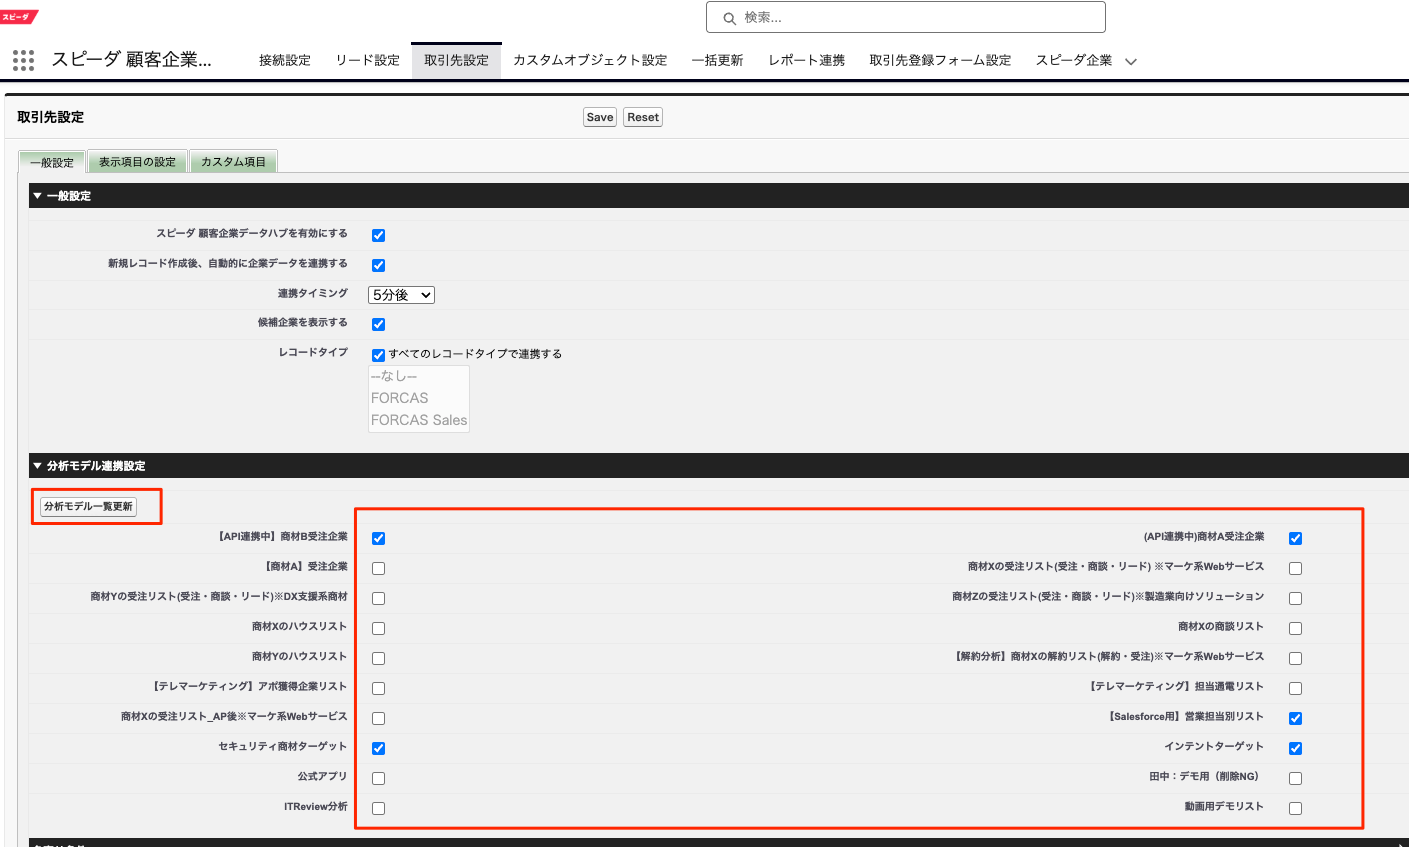The height and width of the screenshot is (847, 1409).
Task: Click the search magnifier icon
Action: click(x=729, y=18)
